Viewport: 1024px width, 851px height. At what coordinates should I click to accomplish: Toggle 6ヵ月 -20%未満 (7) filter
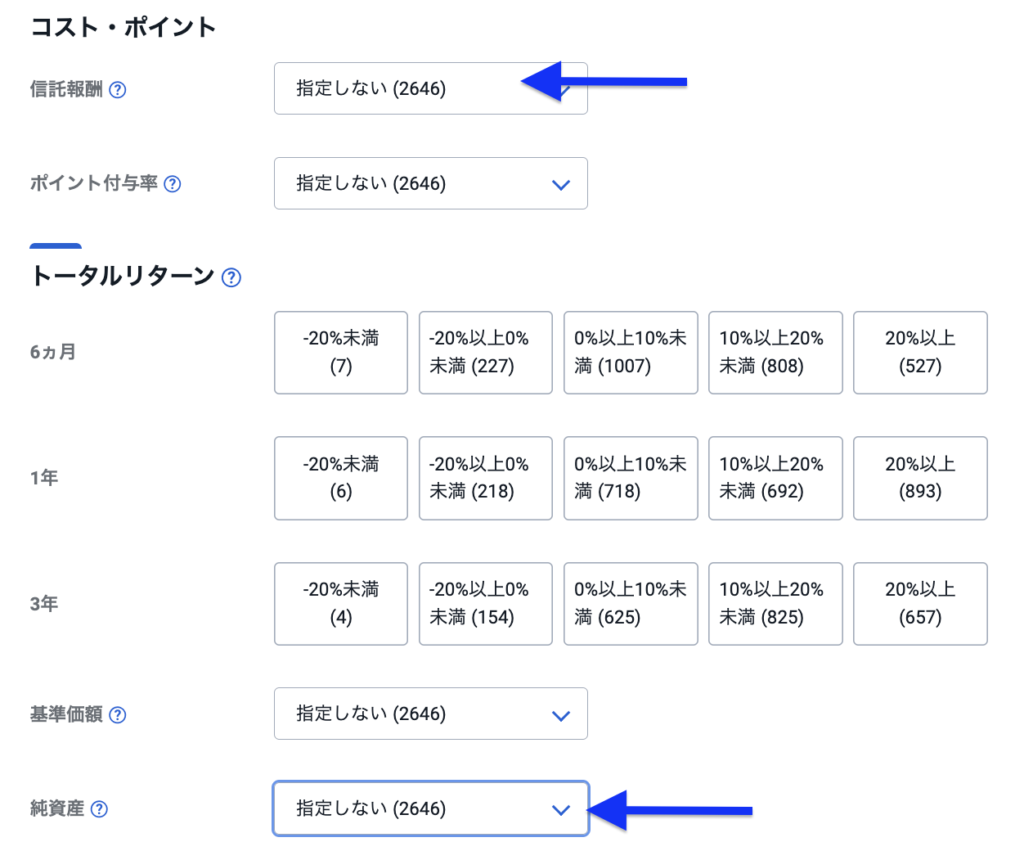341,352
